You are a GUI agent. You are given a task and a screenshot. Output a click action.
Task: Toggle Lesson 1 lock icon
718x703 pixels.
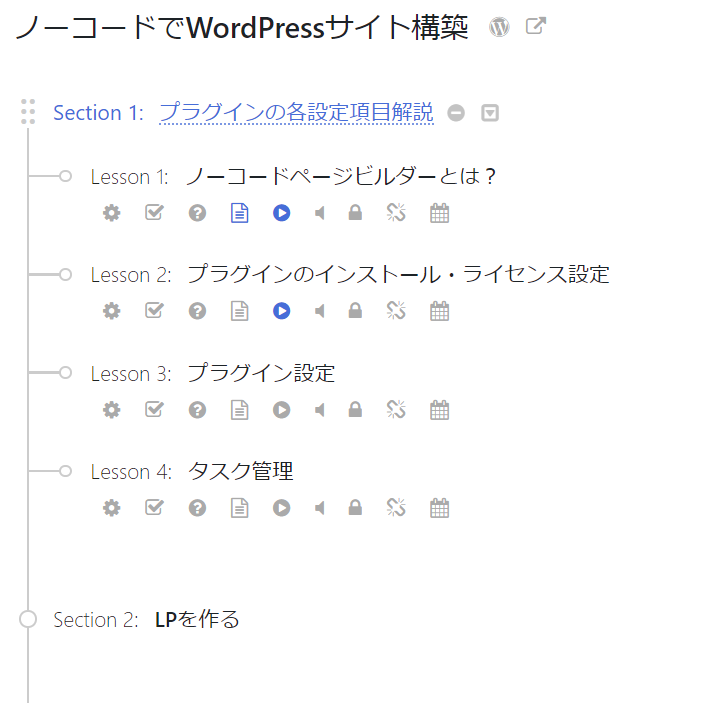[355, 213]
